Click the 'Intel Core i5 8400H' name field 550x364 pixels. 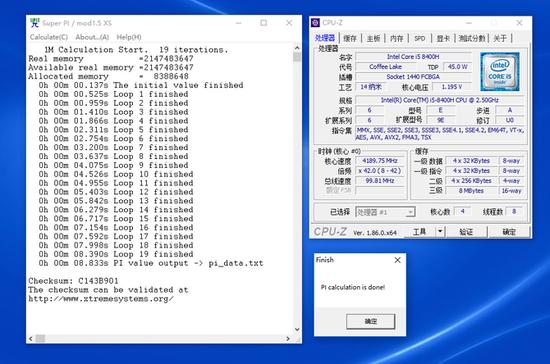413,56
